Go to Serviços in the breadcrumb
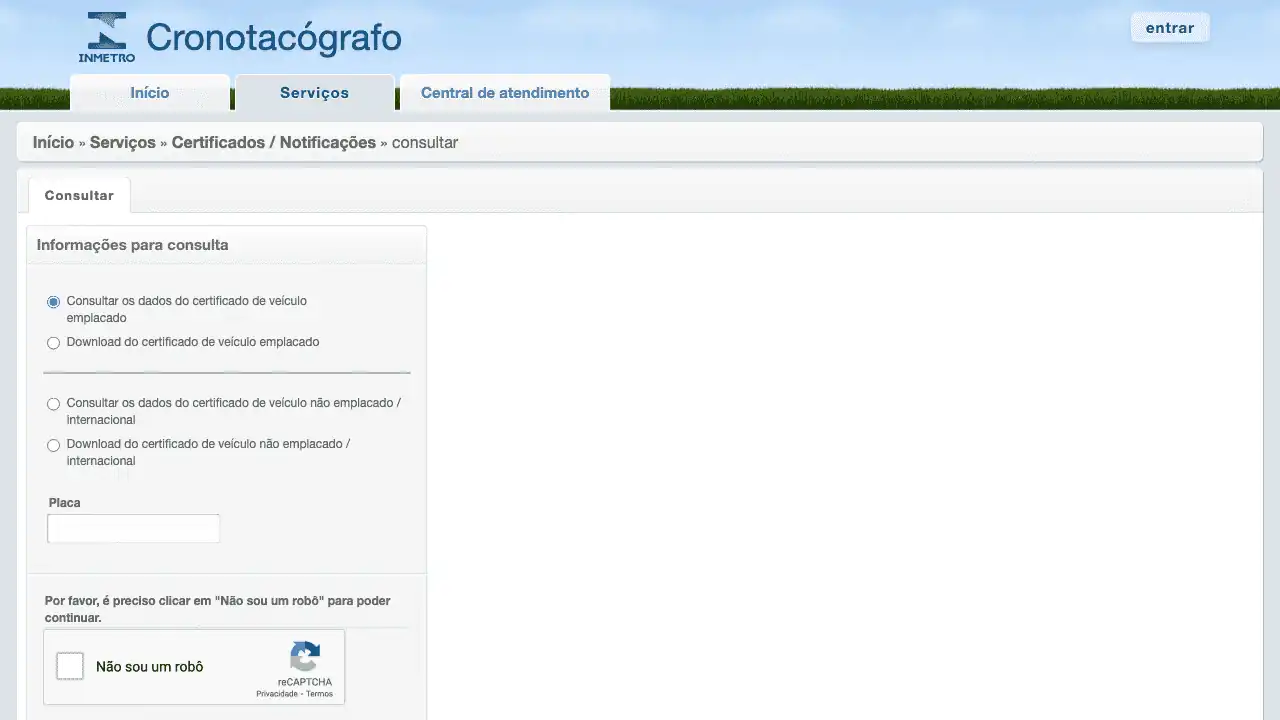 coord(122,142)
